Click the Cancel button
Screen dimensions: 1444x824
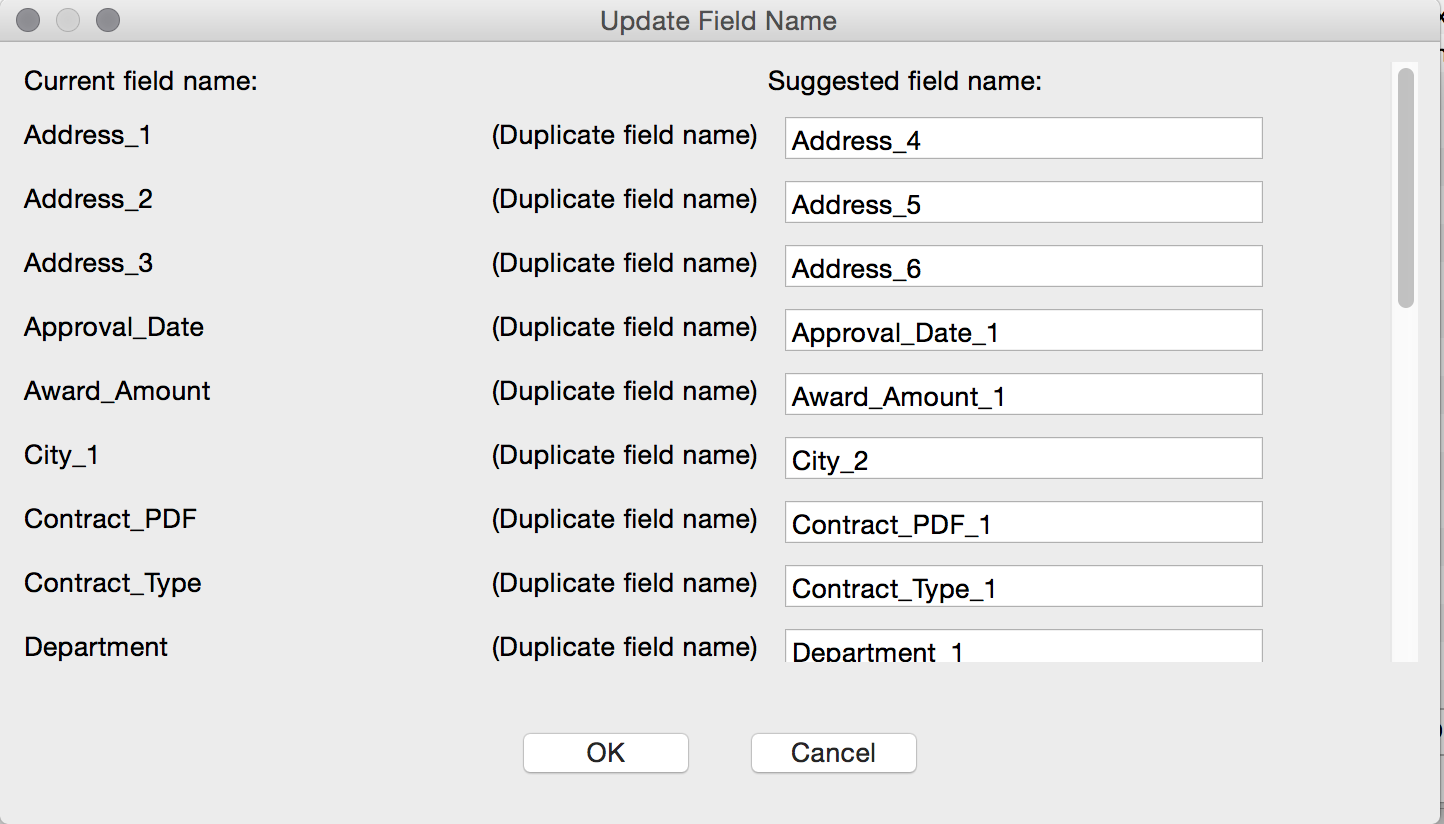833,753
